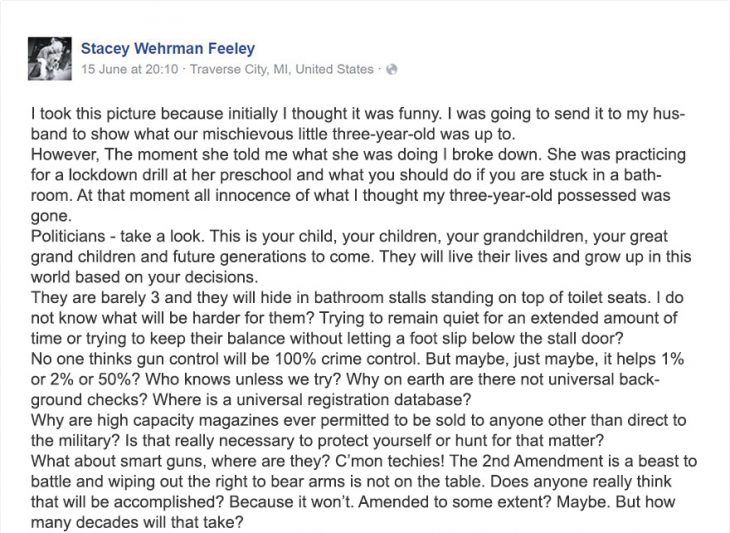Screen dimensions: 730x533
Task: Open the "15 June at 20:10" timestamp link
Action: [x=129, y=69]
